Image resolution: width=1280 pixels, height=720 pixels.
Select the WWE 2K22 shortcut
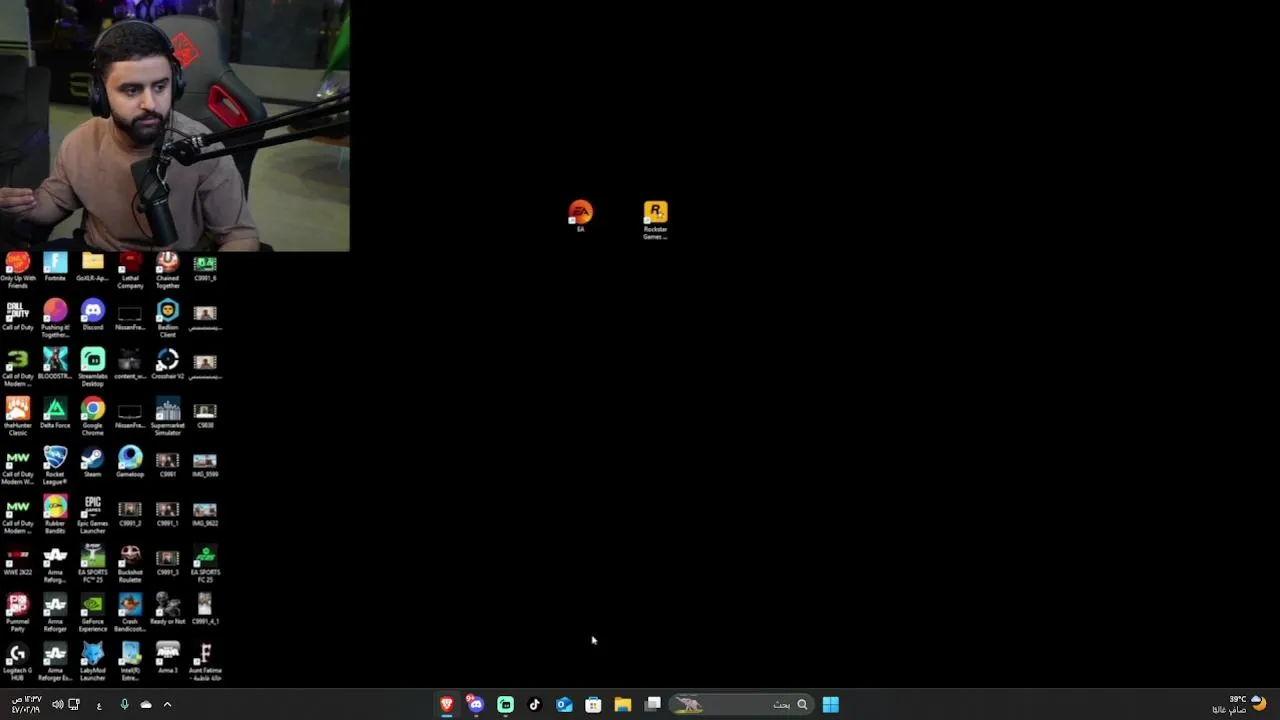[x=18, y=561]
